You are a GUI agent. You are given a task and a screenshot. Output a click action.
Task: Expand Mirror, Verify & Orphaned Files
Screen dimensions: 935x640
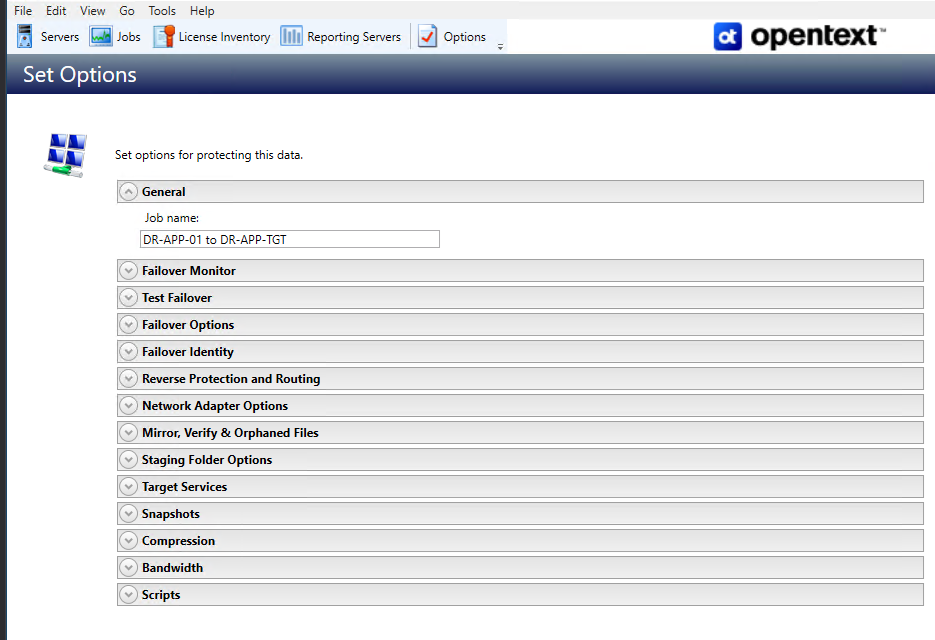tap(128, 433)
